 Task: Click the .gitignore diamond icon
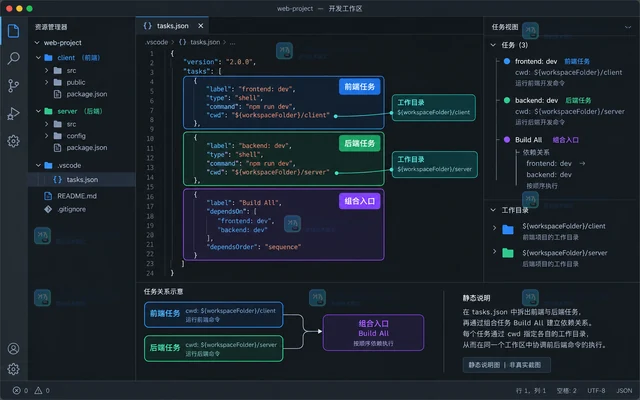click(48, 209)
